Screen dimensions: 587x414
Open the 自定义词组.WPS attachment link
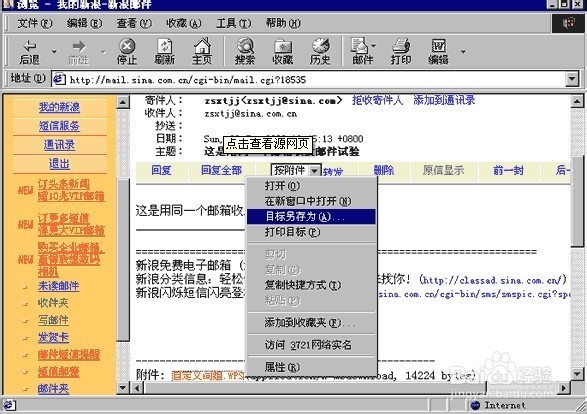[x=208, y=375]
